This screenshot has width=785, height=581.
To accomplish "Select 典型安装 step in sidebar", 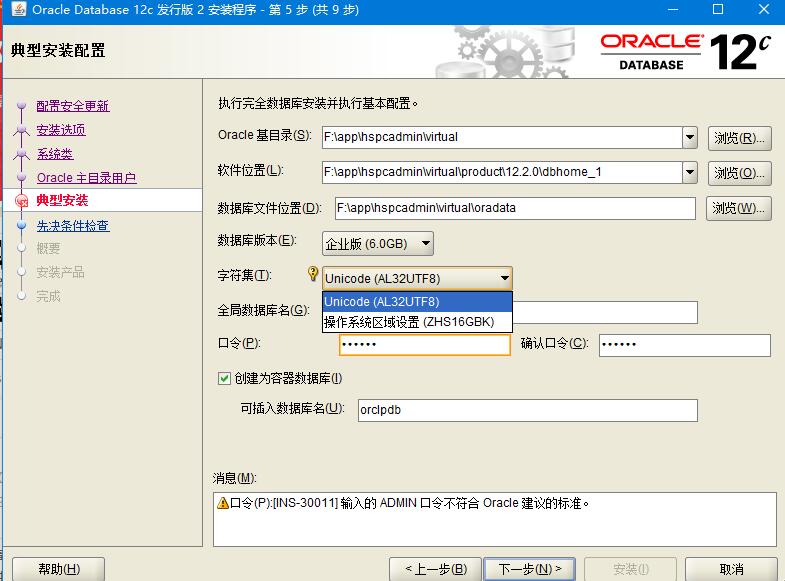I will tap(62, 201).
